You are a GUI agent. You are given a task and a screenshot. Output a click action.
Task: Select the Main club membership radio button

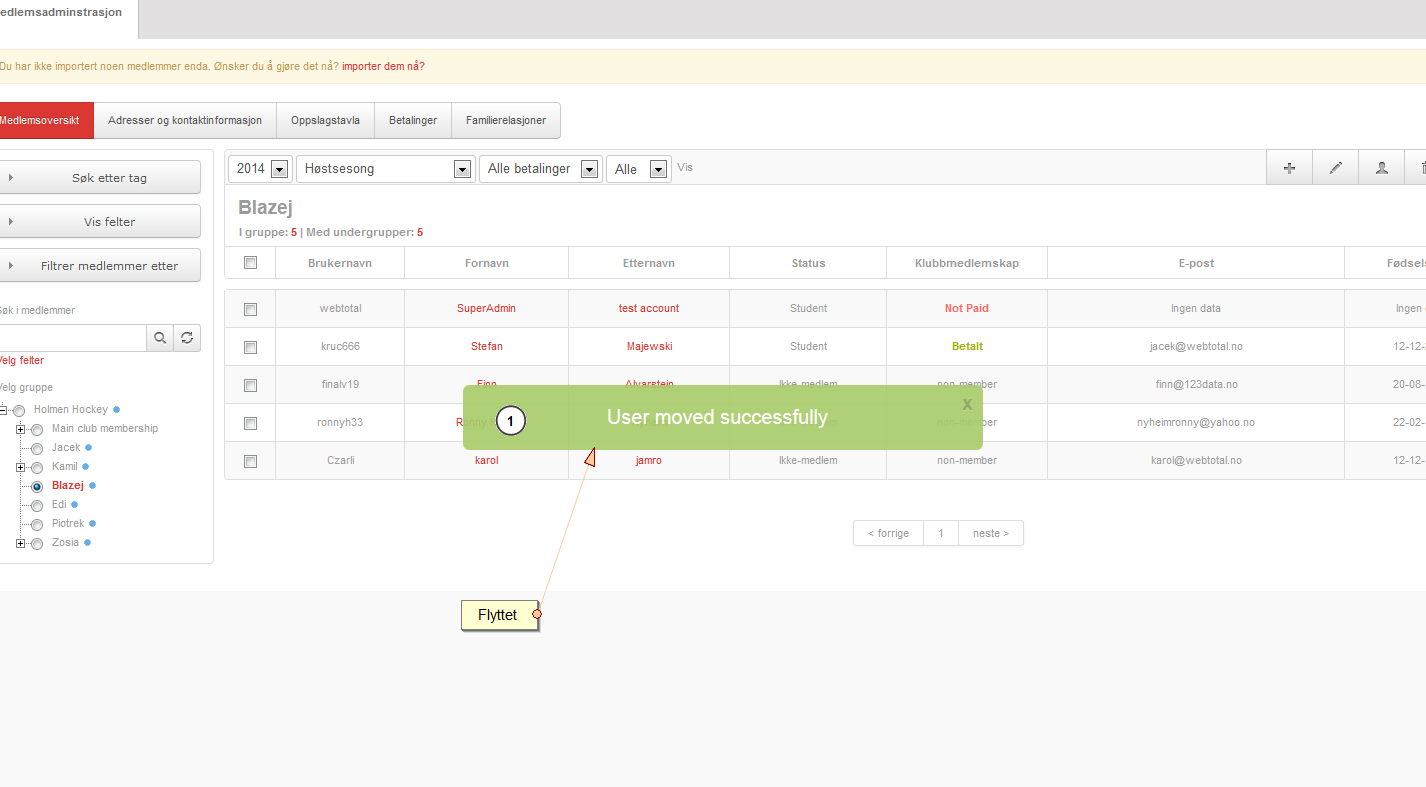coord(37,429)
